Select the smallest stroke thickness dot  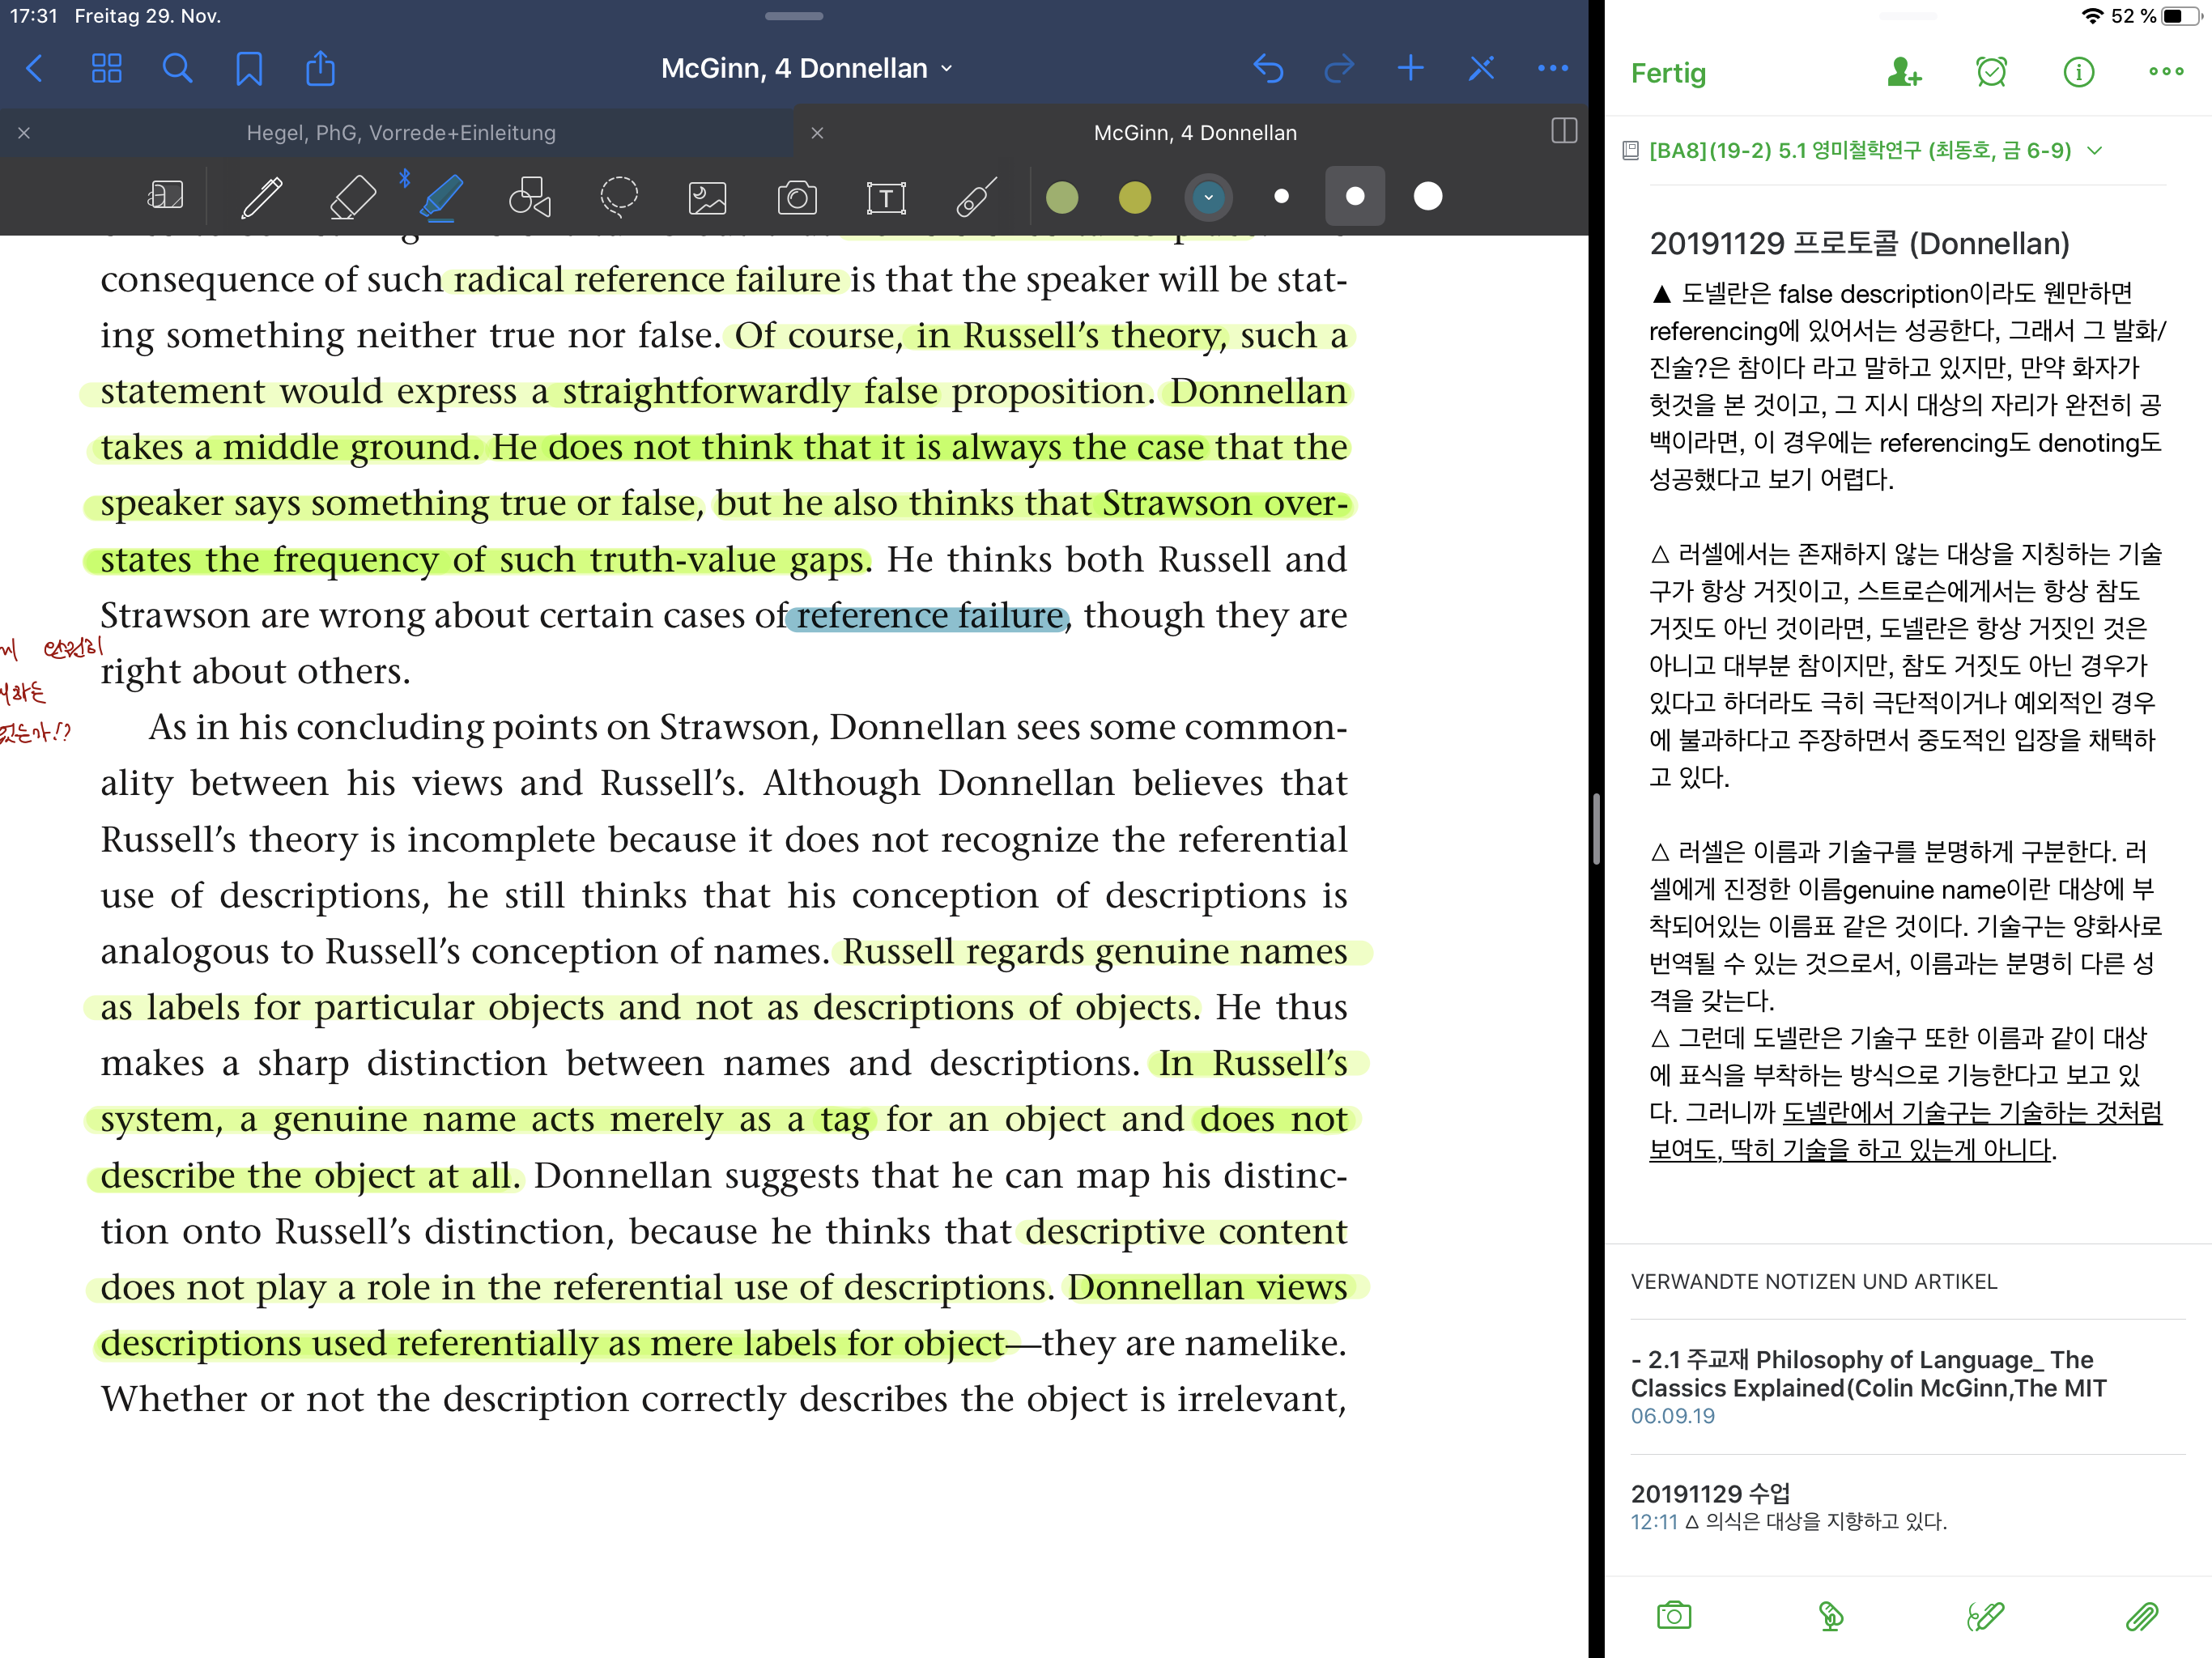[x=1281, y=196]
